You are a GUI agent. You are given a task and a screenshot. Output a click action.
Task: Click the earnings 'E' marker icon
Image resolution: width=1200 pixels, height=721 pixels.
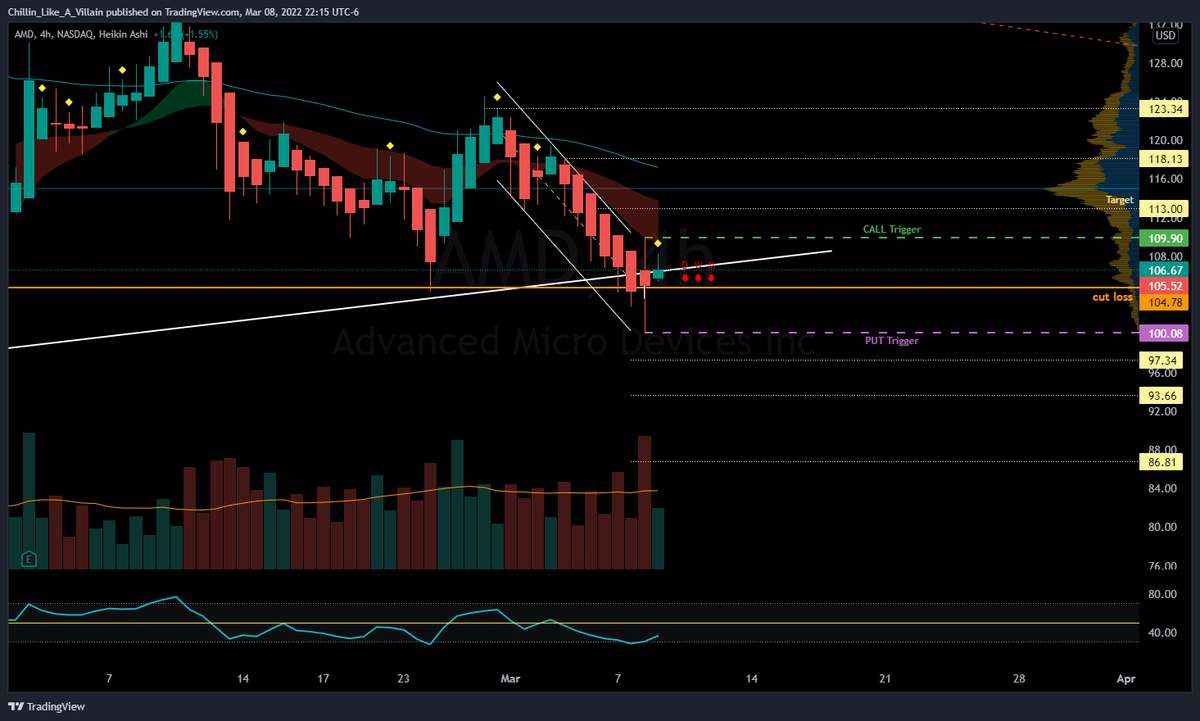[30, 558]
